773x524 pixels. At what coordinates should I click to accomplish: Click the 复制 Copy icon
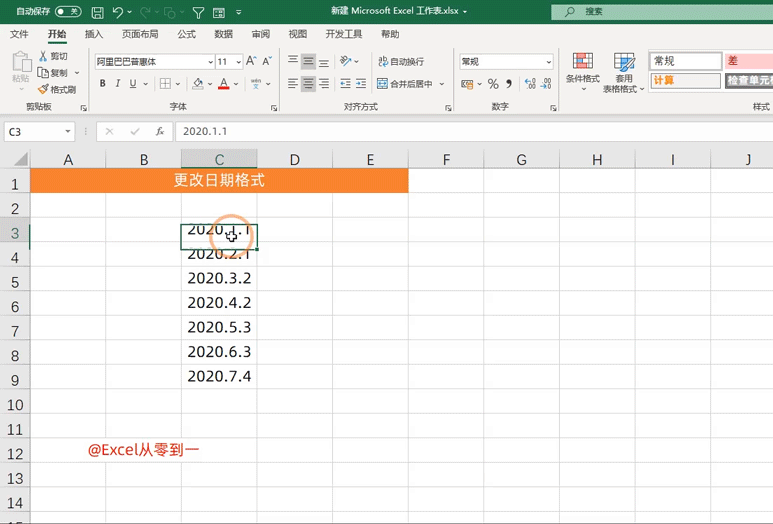pyautogui.click(x=43, y=72)
